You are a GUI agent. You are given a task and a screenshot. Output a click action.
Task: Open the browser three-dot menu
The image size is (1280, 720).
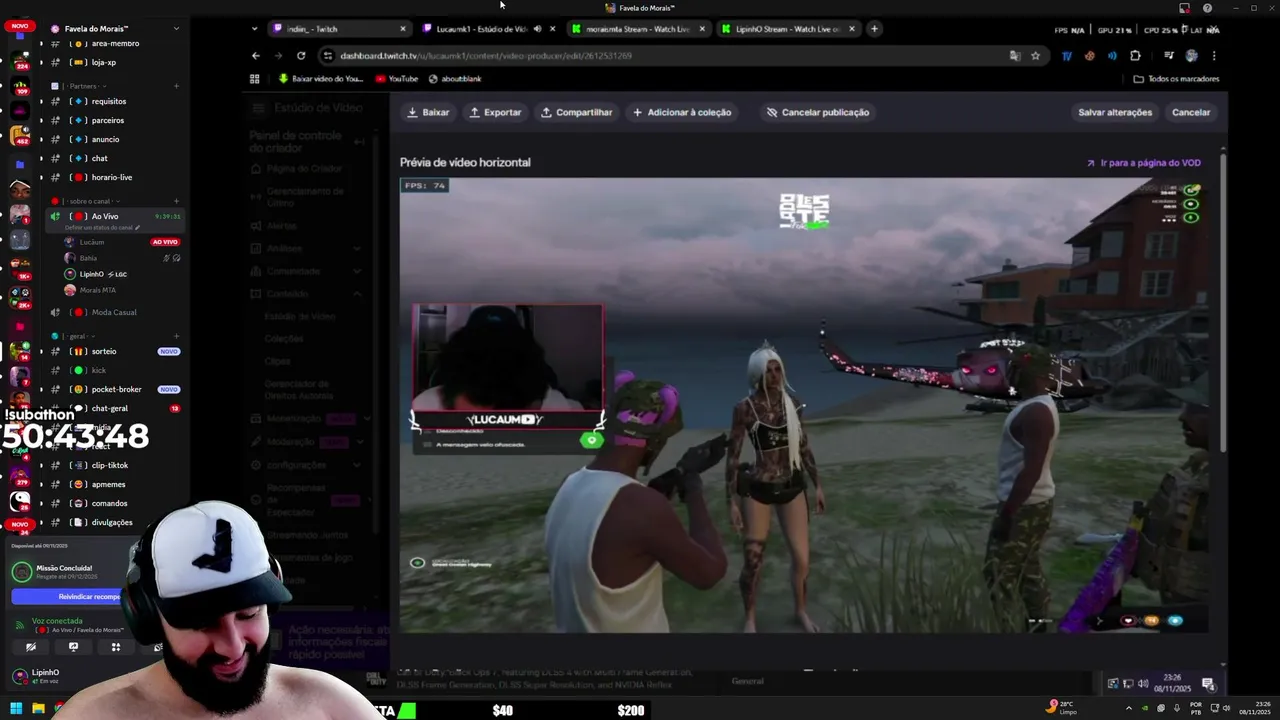click(1214, 55)
